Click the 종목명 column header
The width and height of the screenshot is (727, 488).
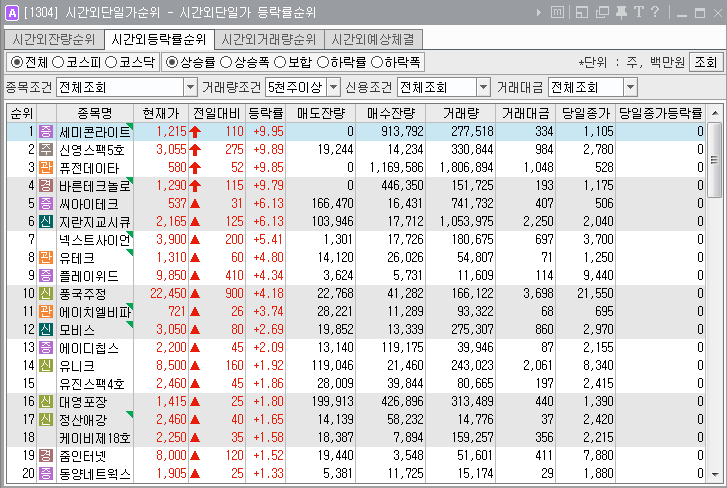tap(95, 113)
